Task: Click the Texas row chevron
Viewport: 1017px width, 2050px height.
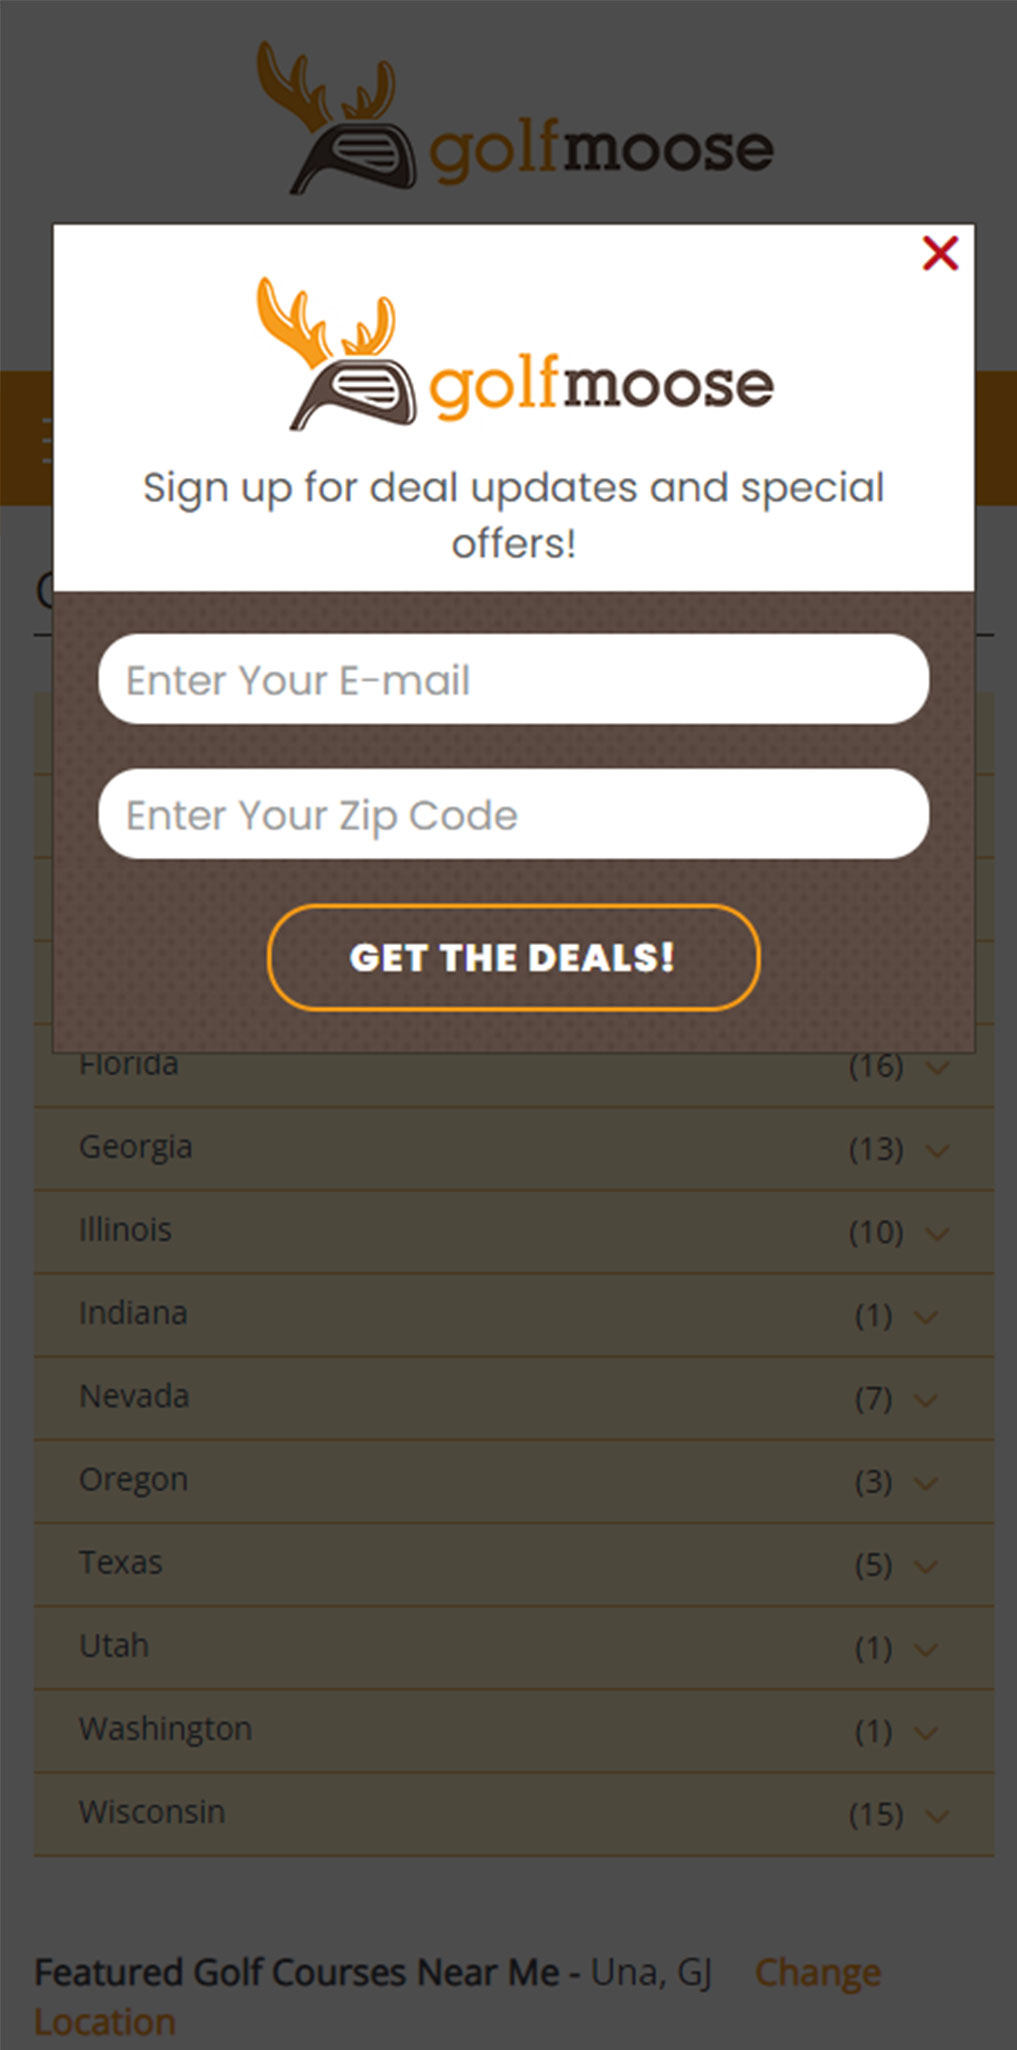Action: (x=926, y=1565)
